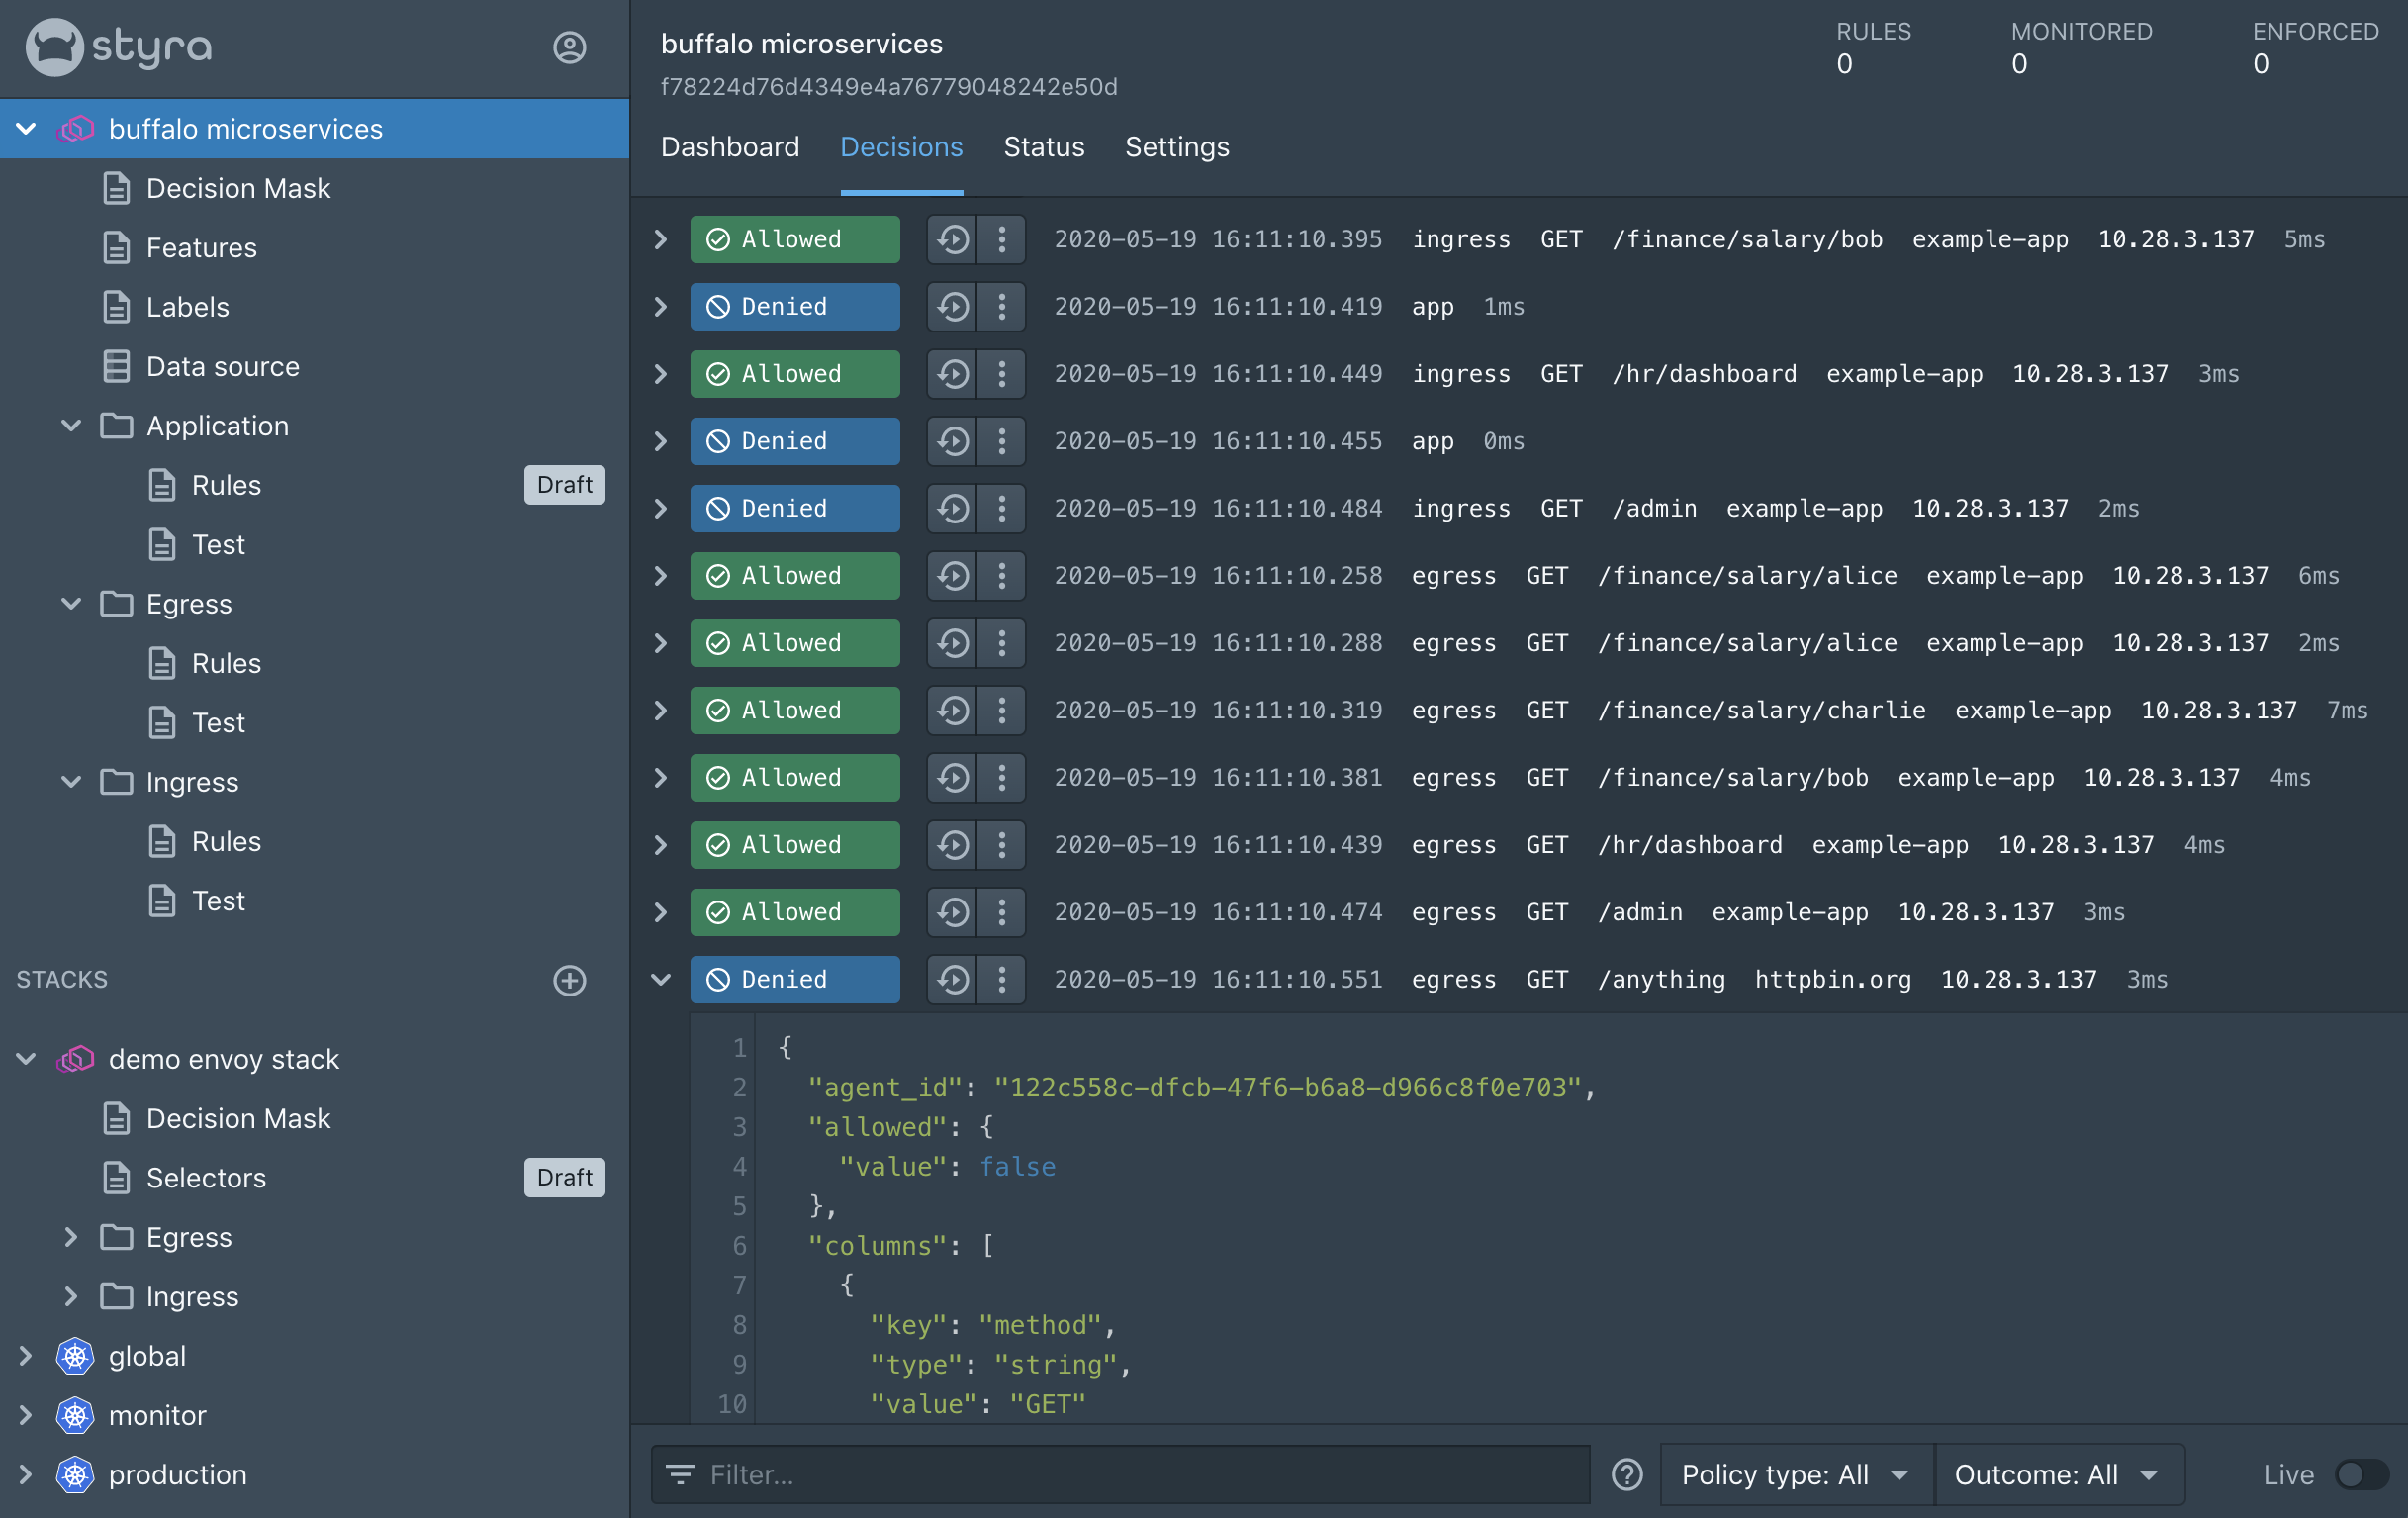Replay the /hr/dashboard ingress decision
This screenshot has width=2408, height=1518.
coord(952,373)
